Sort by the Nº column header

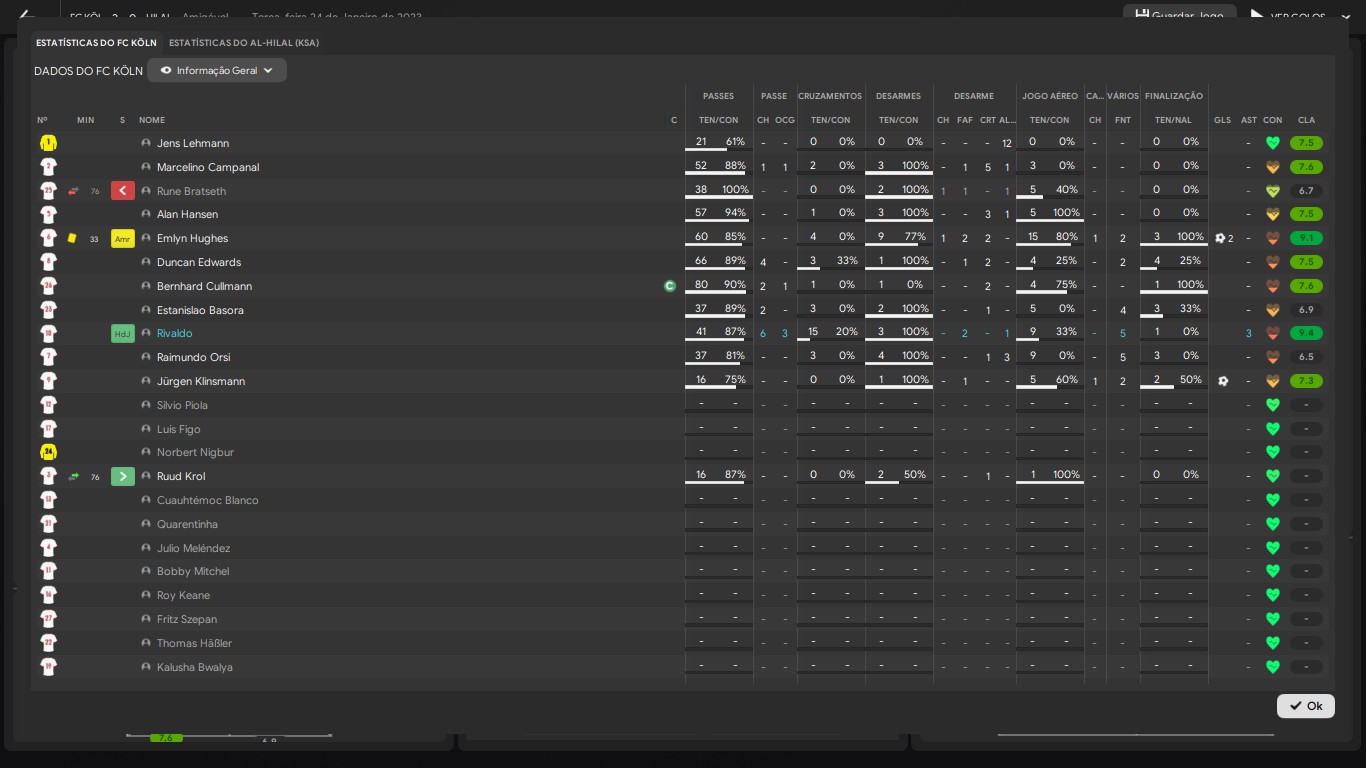click(42, 120)
